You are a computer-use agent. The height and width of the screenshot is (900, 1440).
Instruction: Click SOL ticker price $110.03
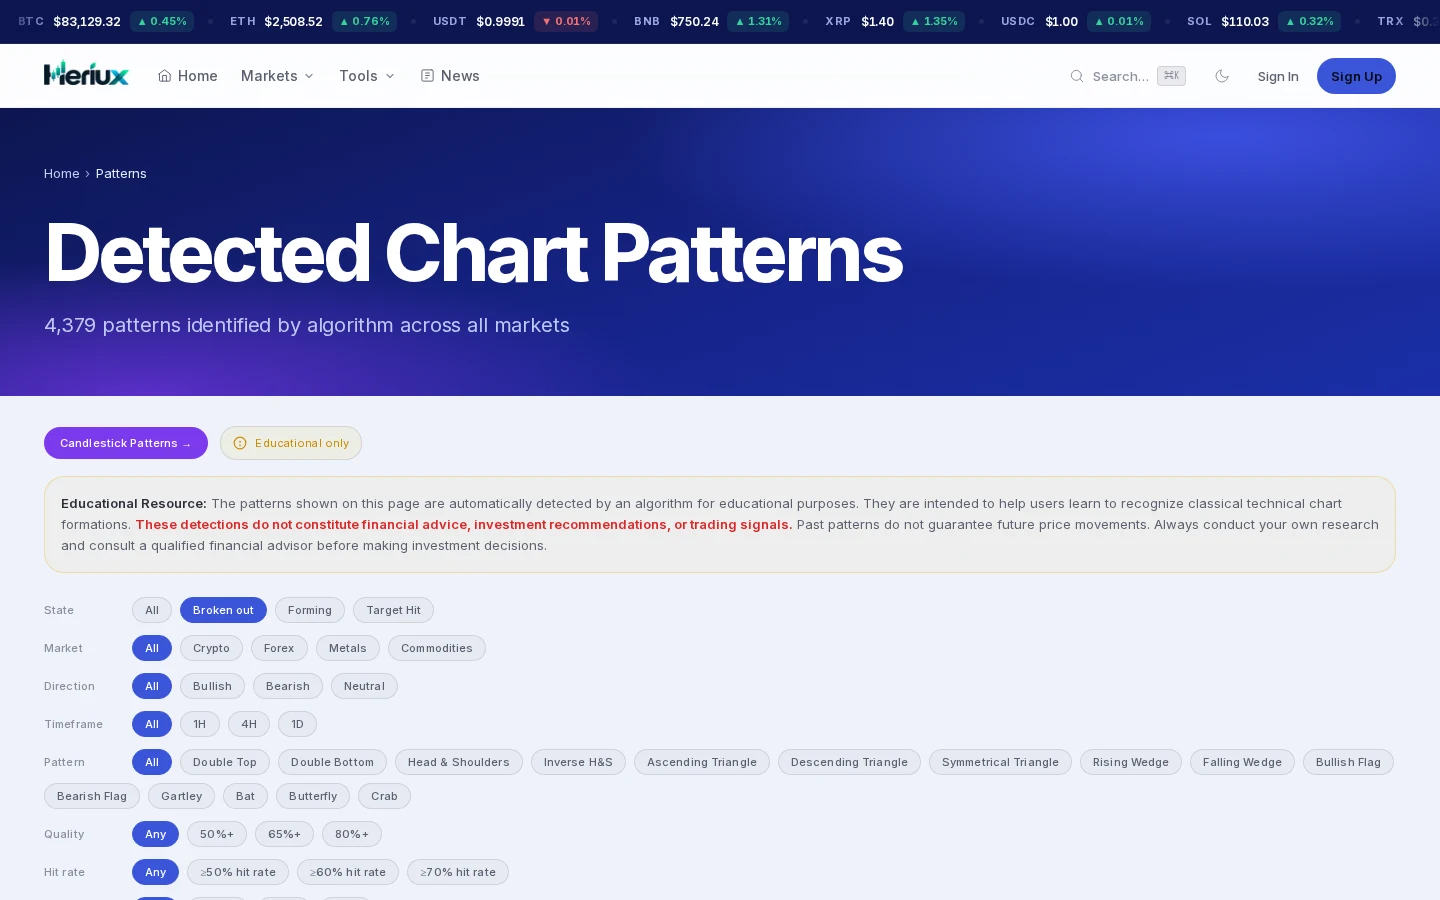1245,21
